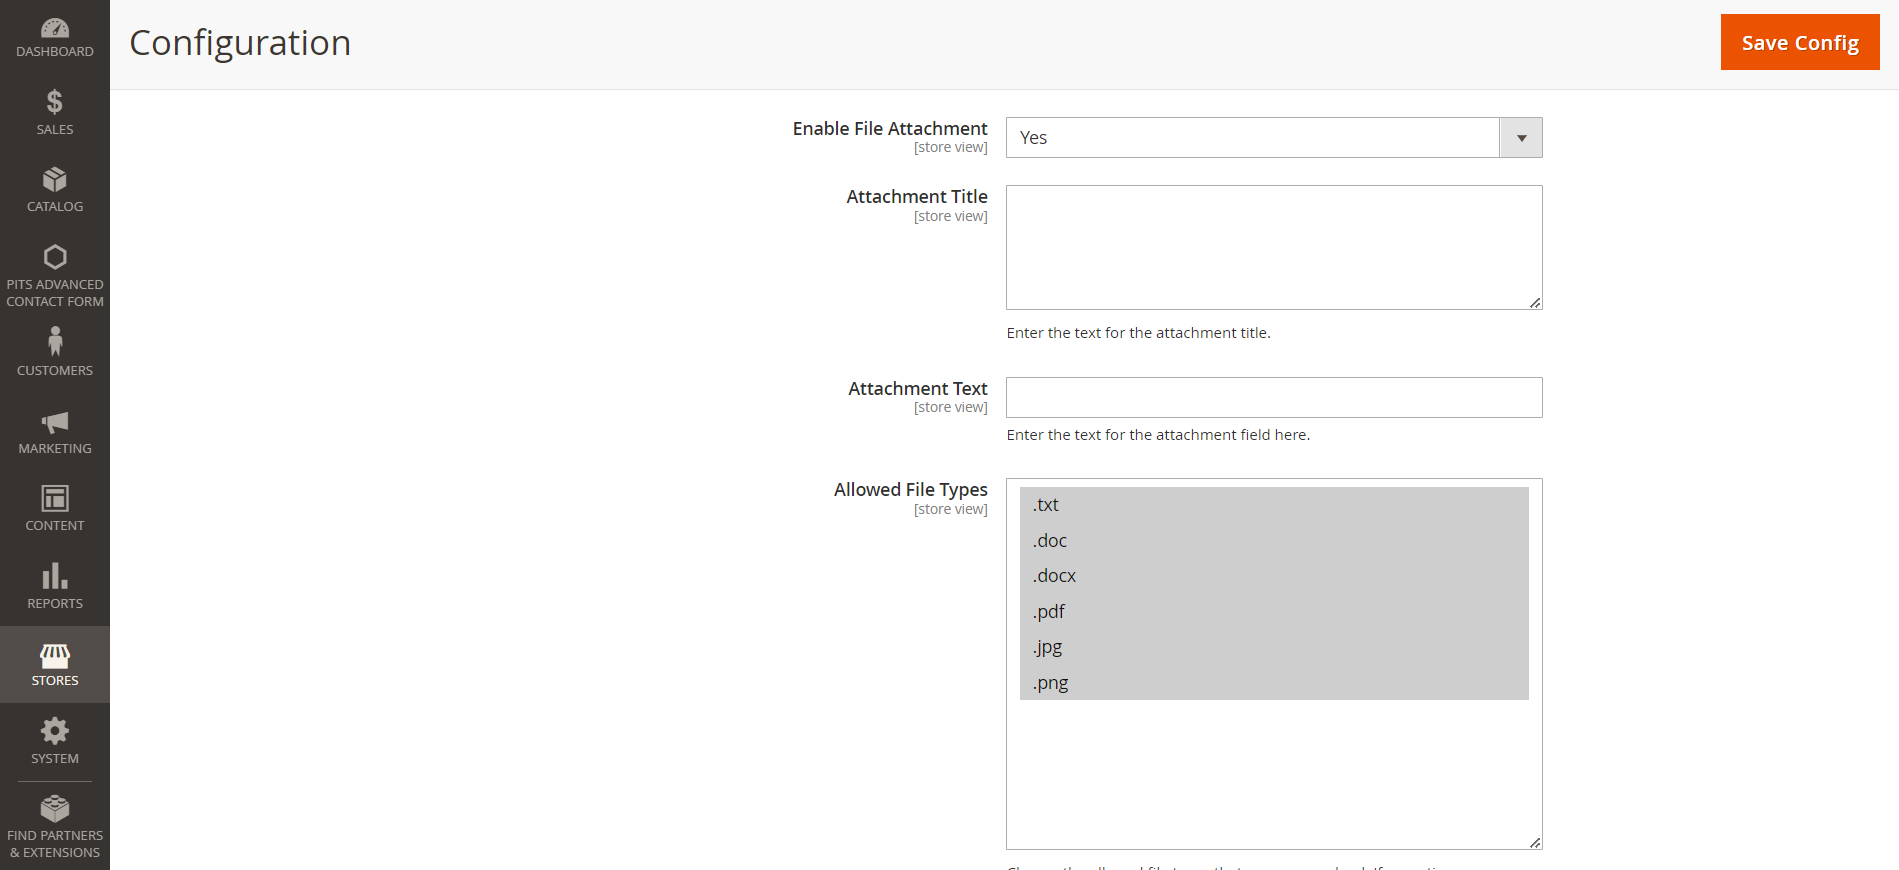1899x870 pixels.
Task: Grab the Allowed File Types resize handle
Action: (1535, 842)
